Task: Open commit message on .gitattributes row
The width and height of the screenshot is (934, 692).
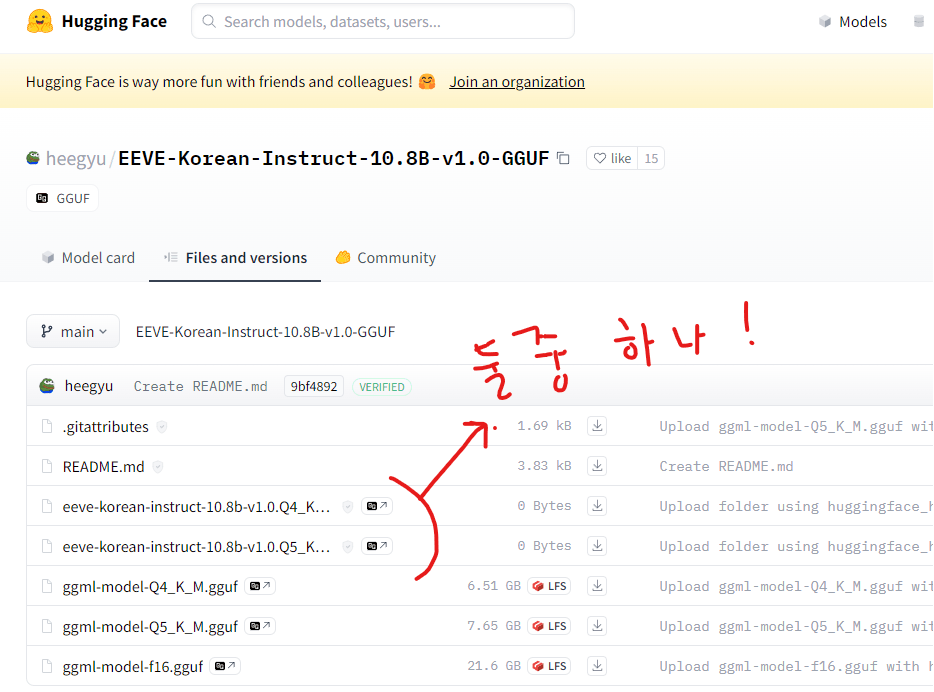Action: tap(796, 426)
